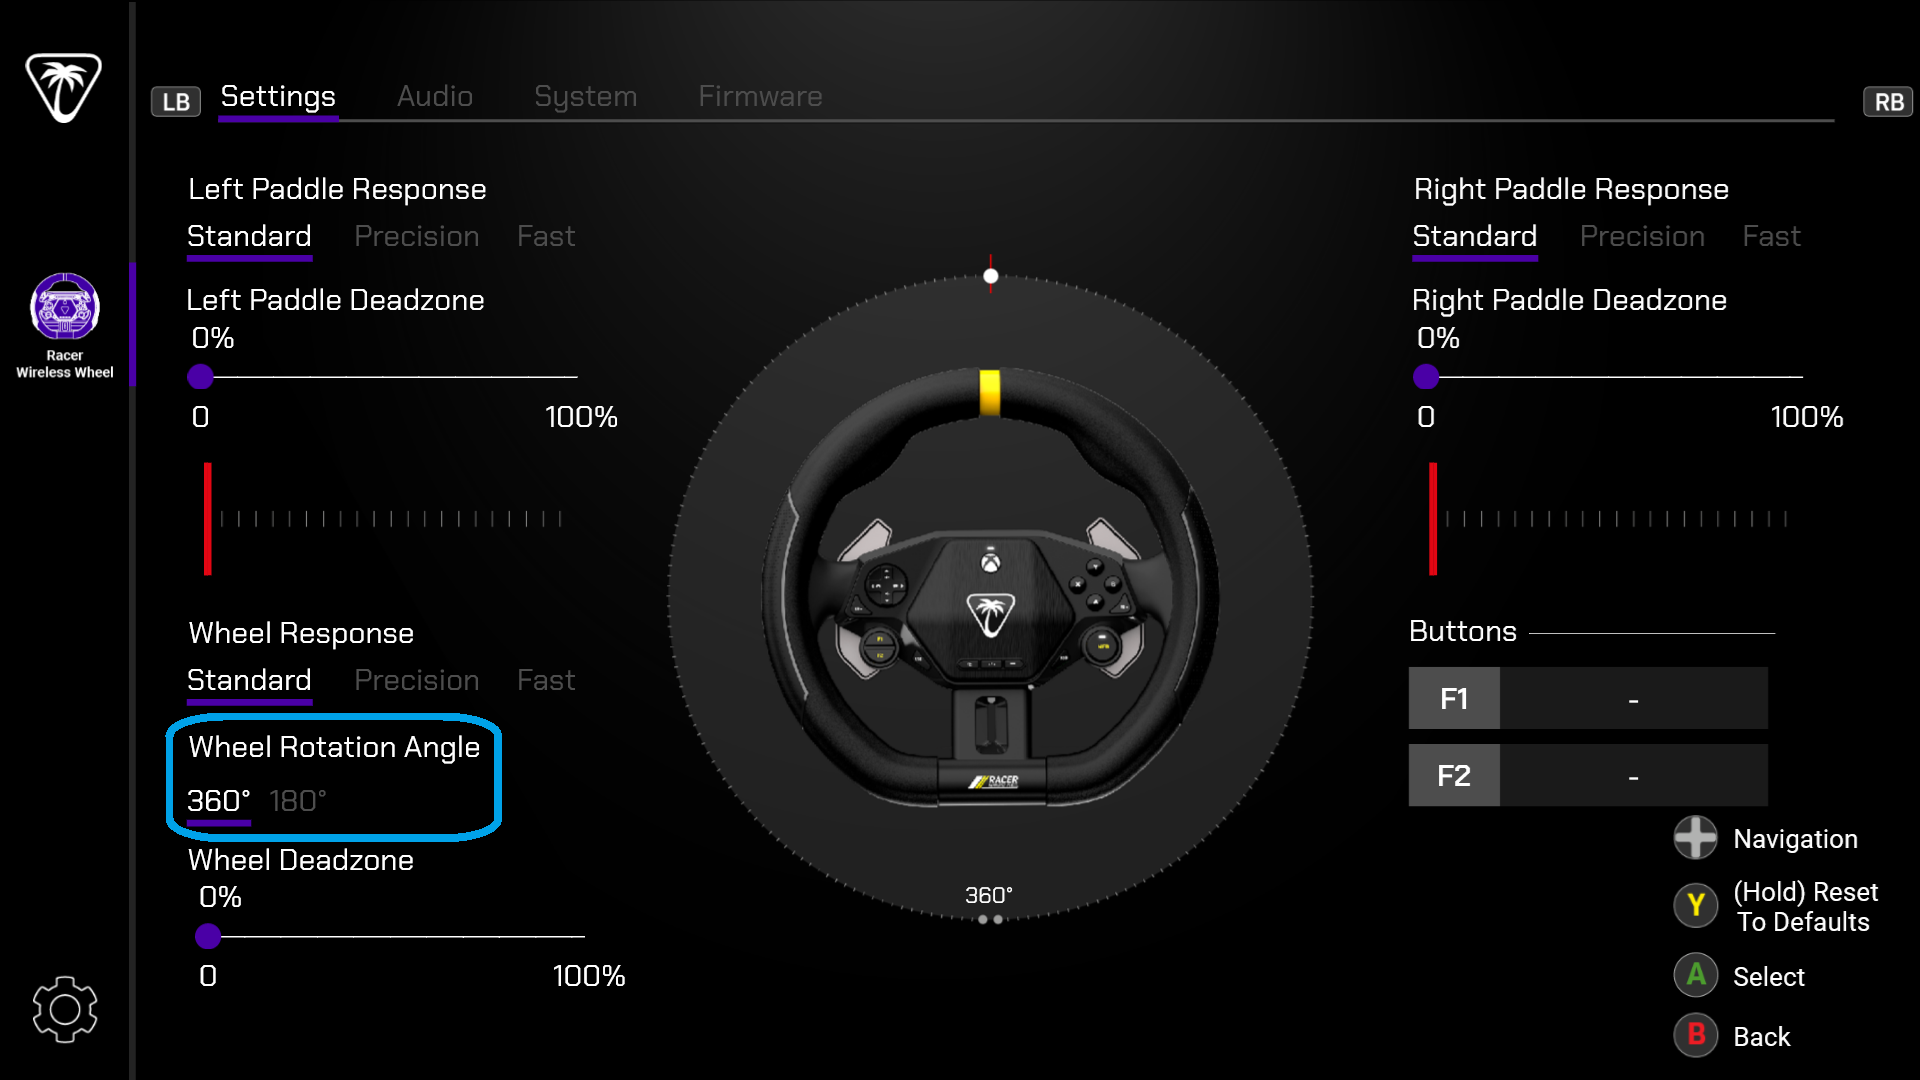The height and width of the screenshot is (1080, 1920).
Task: Click the Left Paddle Deadzone 0% value
Action: pos(212,338)
